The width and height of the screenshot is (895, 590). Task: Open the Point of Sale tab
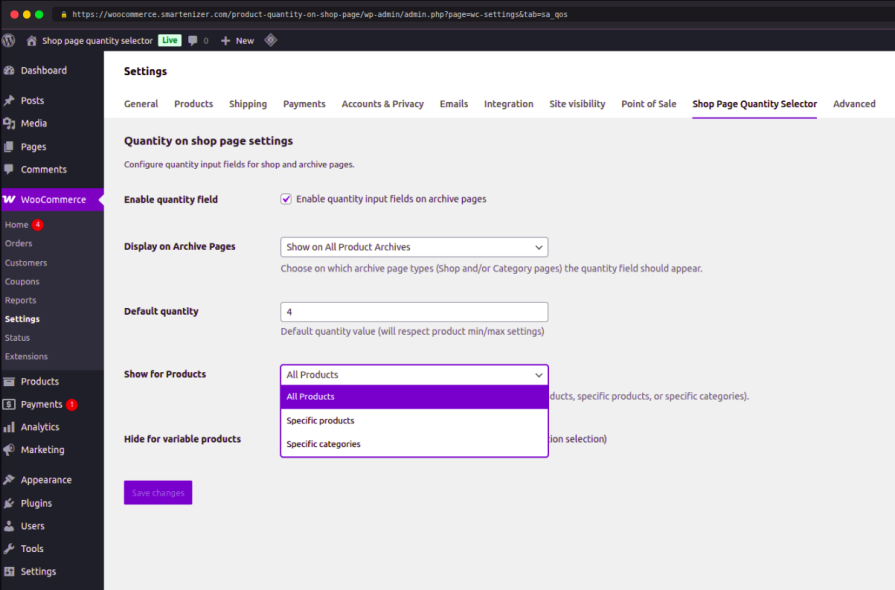[648, 103]
